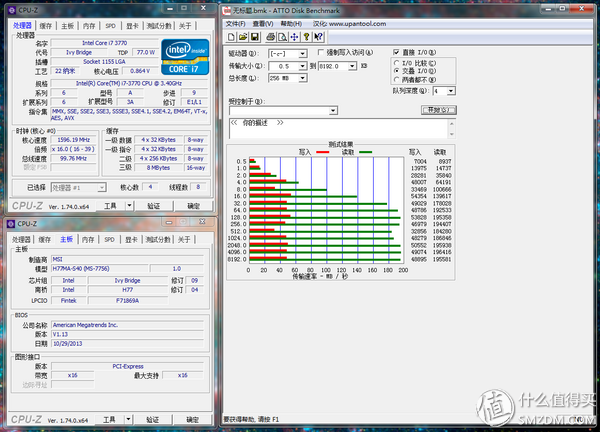Click the 验证 button in upper CPU-Z
Viewport: 600px width, 432px height.
click(x=153, y=206)
